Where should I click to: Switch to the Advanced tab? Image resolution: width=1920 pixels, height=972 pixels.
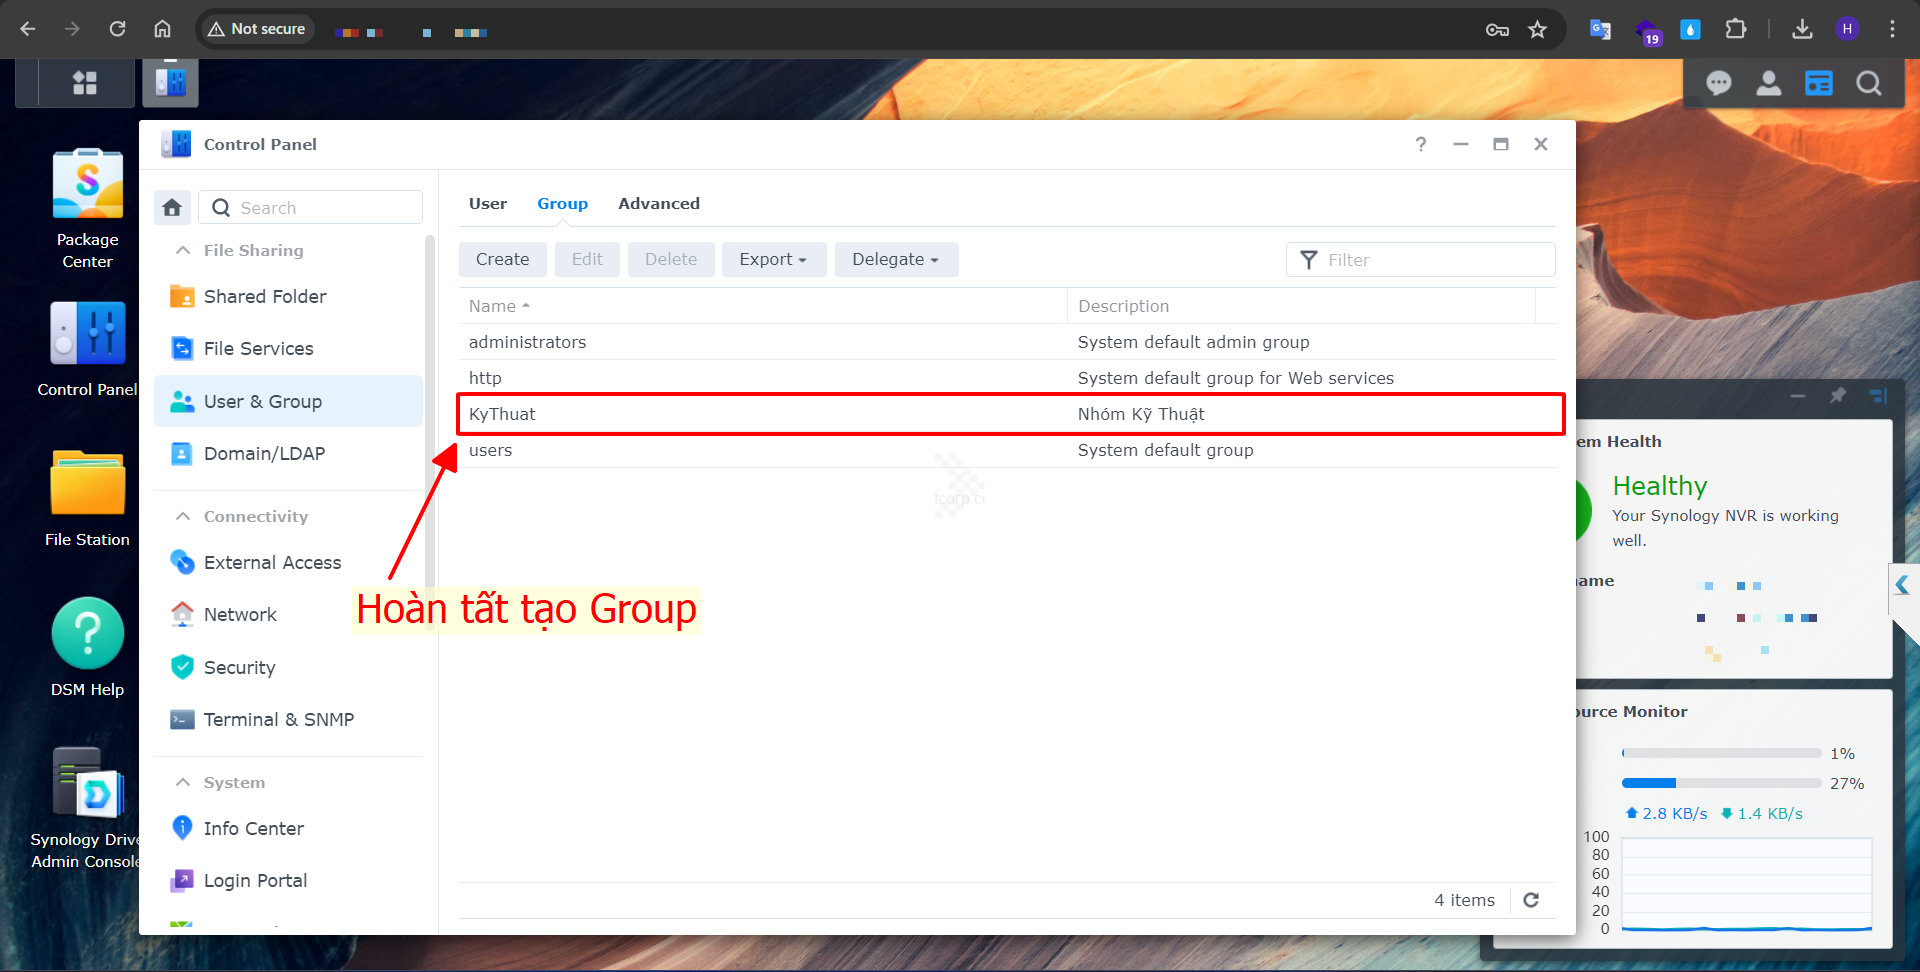point(658,203)
